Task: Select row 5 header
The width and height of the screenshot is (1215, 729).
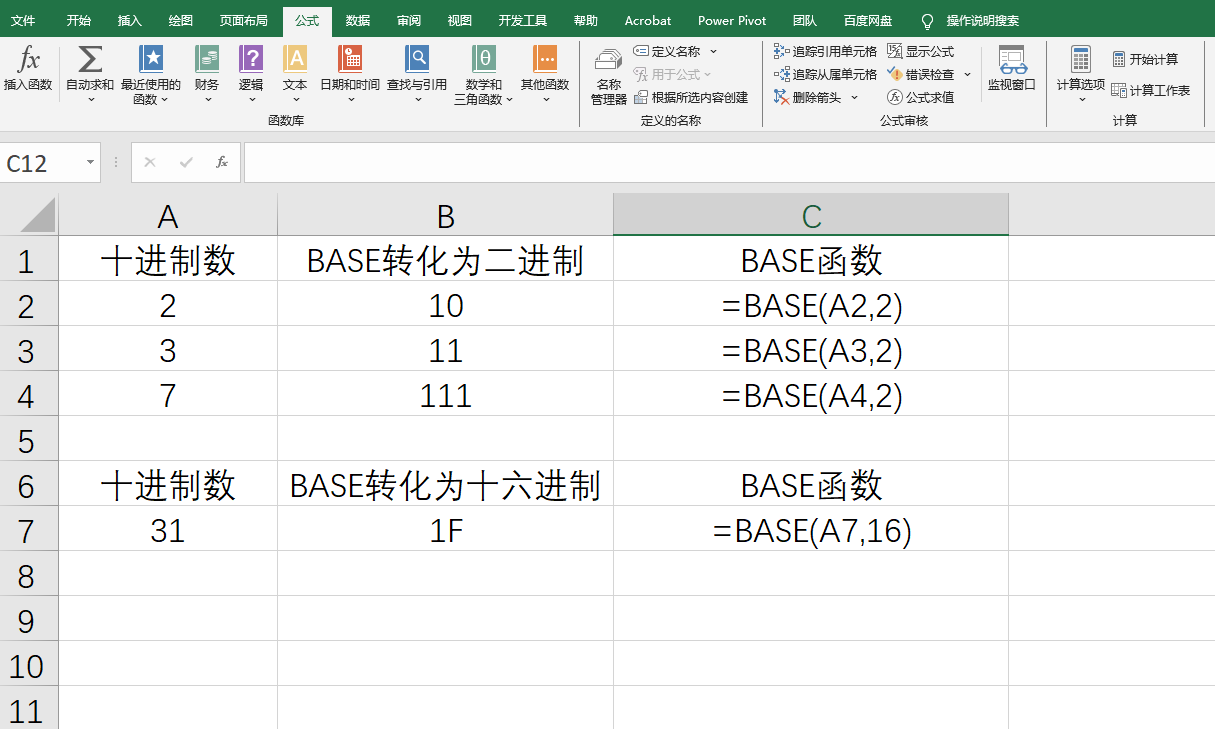Action: [29, 440]
